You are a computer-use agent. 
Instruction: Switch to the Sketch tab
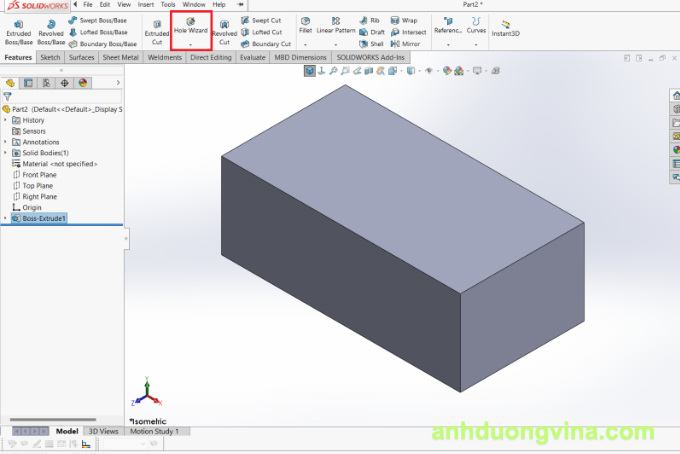pos(50,58)
